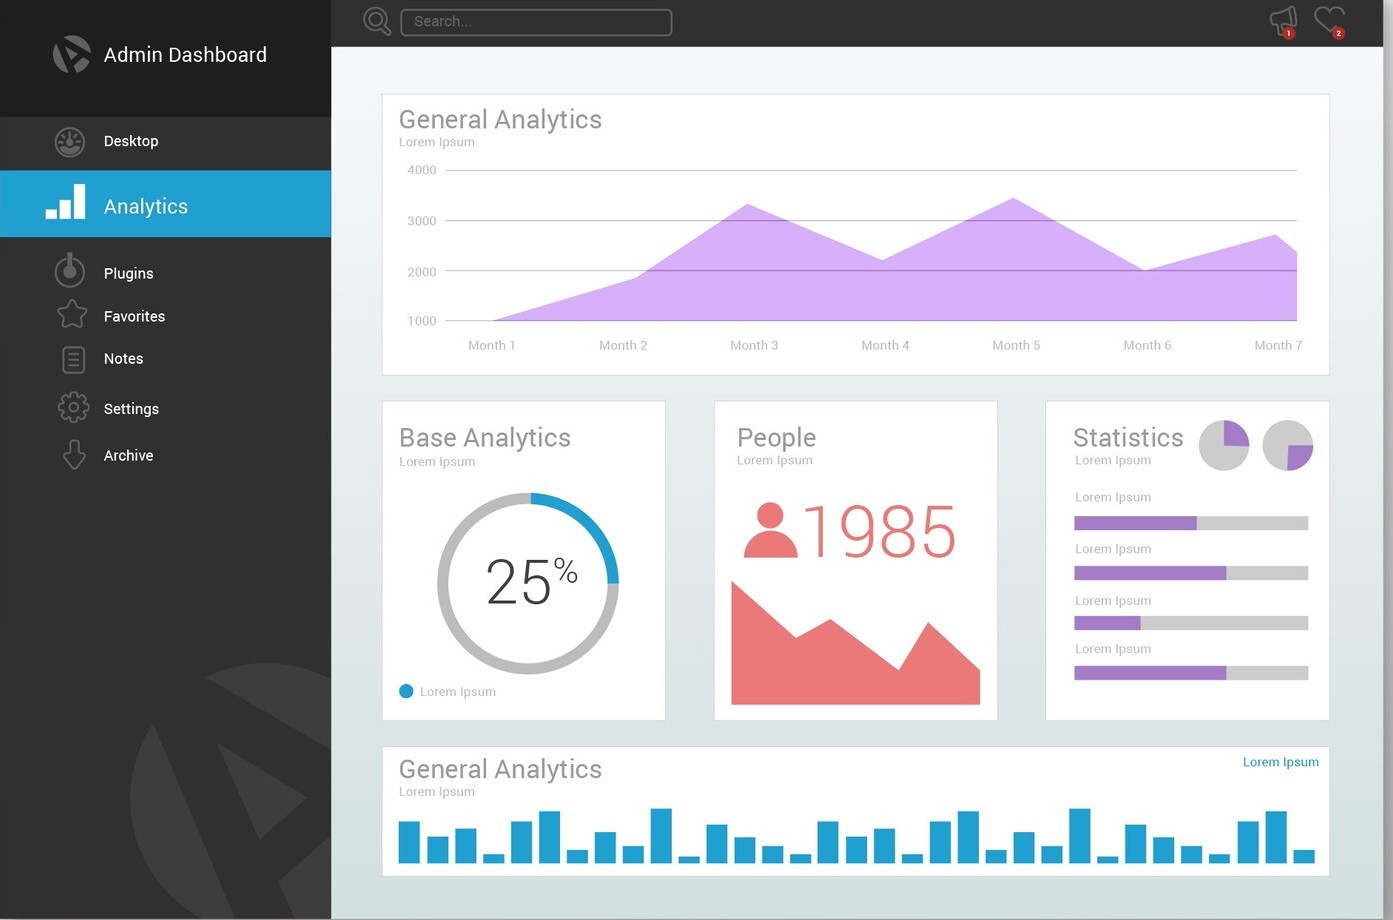The width and height of the screenshot is (1393, 920).
Task: Click the Desktop gauge icon in the sidebar
Action: (x=69, y=141)
